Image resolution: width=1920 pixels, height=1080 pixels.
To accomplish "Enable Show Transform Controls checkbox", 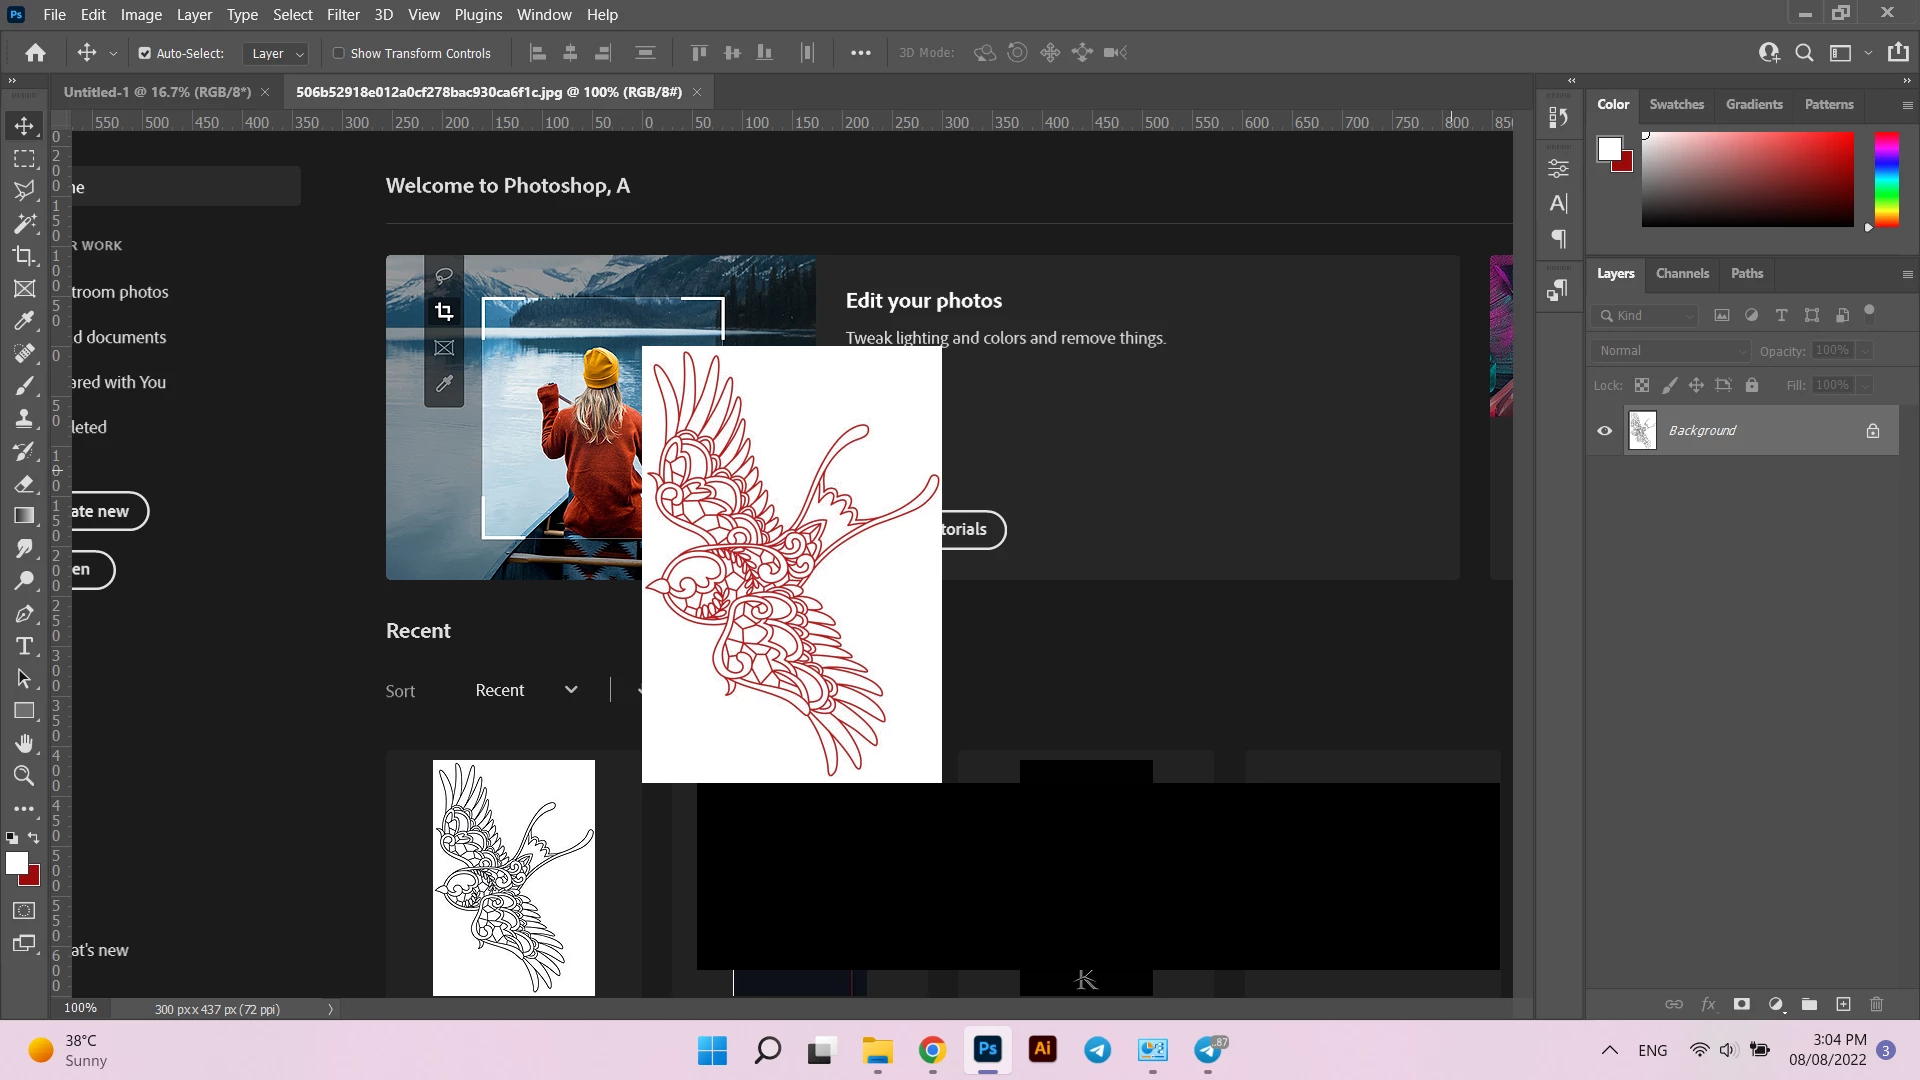I will point(339,53).
